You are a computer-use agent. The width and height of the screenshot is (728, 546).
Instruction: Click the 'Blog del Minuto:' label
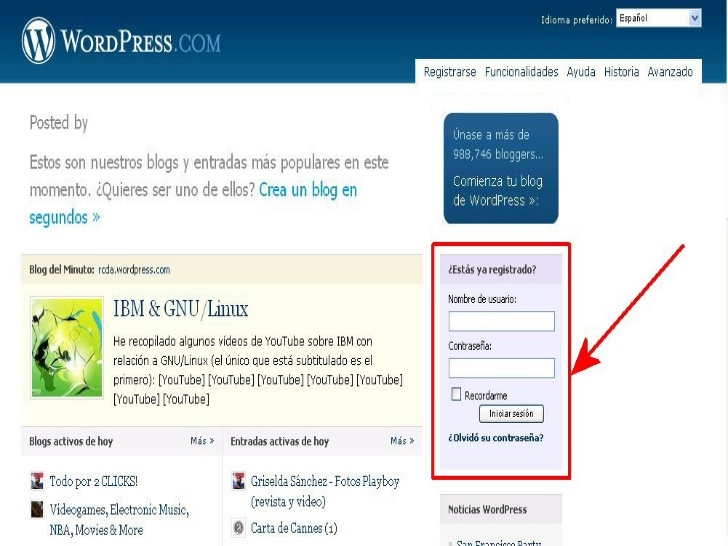(x=62, y=270)
